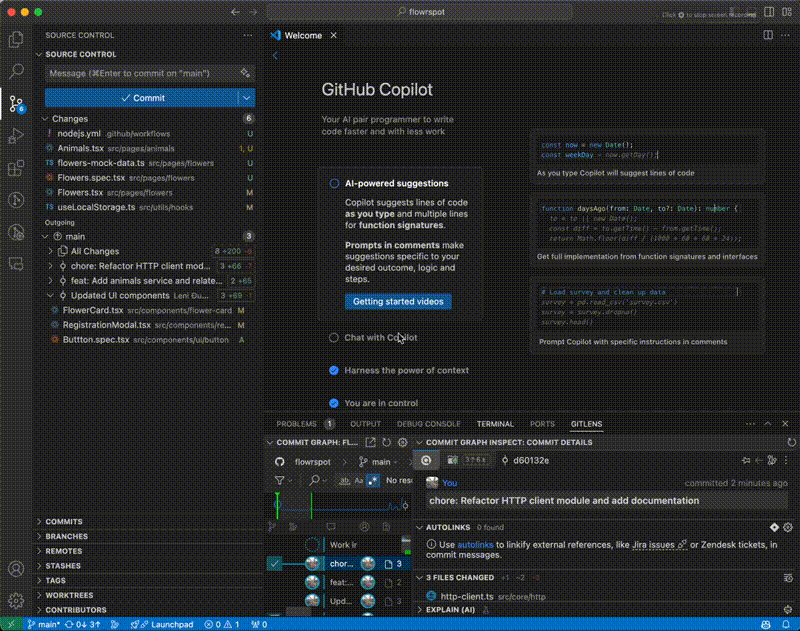Image resolution: width=800 pixels, height=631 pixels.
Task: Click main* branch in status bar
Action: click(x=43, y=624)
